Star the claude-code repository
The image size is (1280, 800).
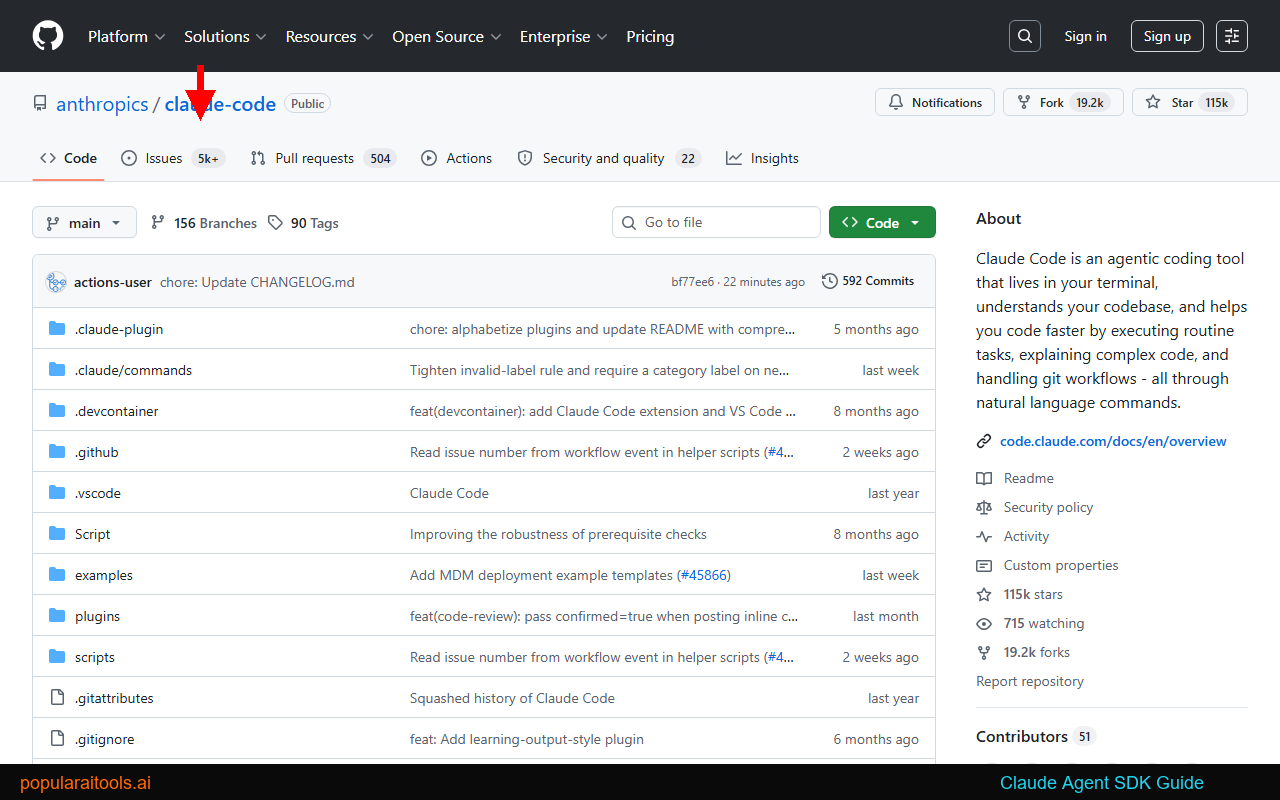[x=1189, y=101]
